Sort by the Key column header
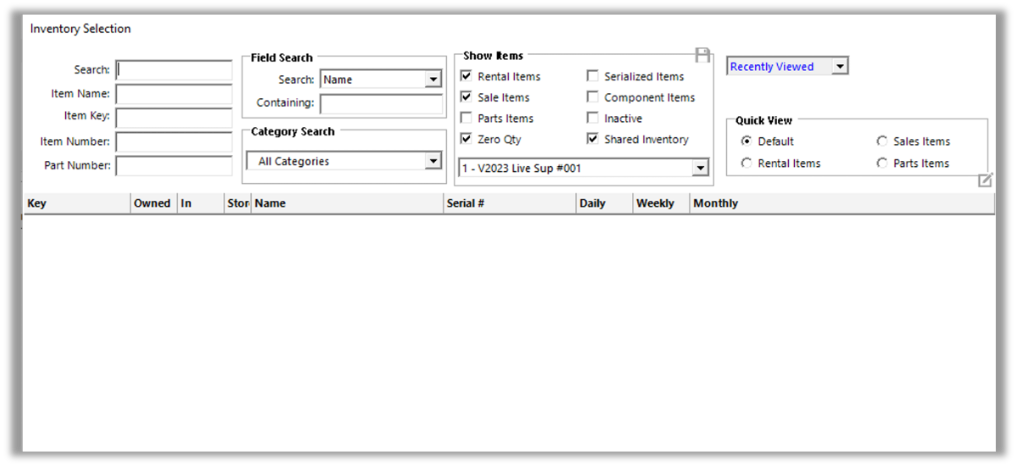The image size is (1016, 466). tap(78, 203)
